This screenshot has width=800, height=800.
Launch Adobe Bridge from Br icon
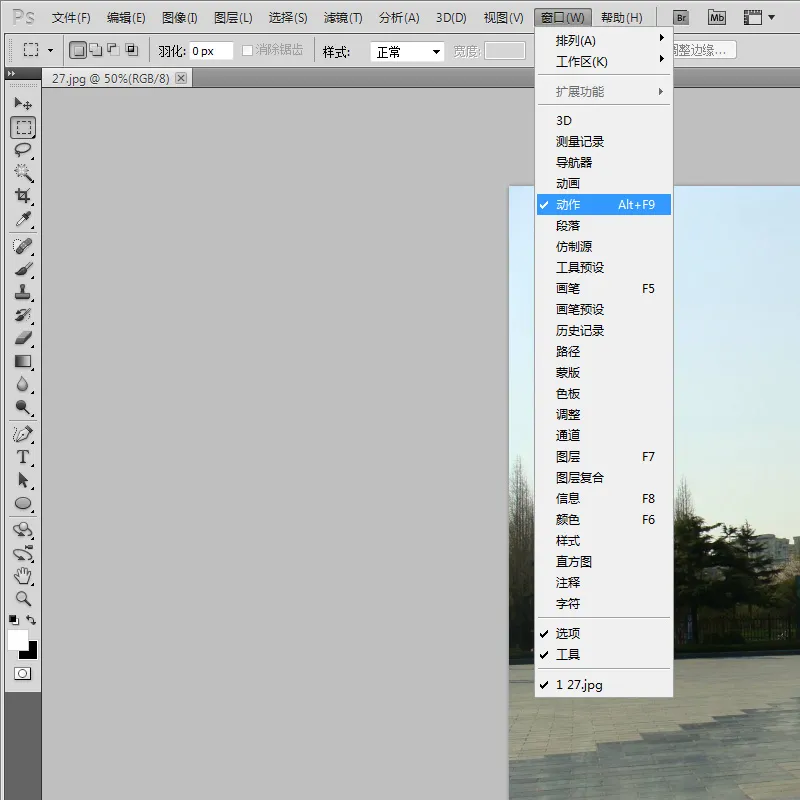point(681,18)
